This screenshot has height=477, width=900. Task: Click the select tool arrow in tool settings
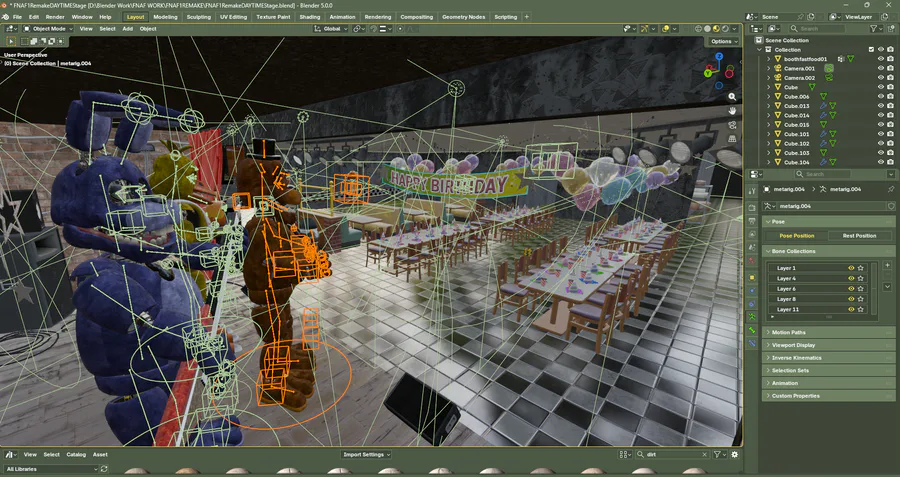[x=11, y=41]
